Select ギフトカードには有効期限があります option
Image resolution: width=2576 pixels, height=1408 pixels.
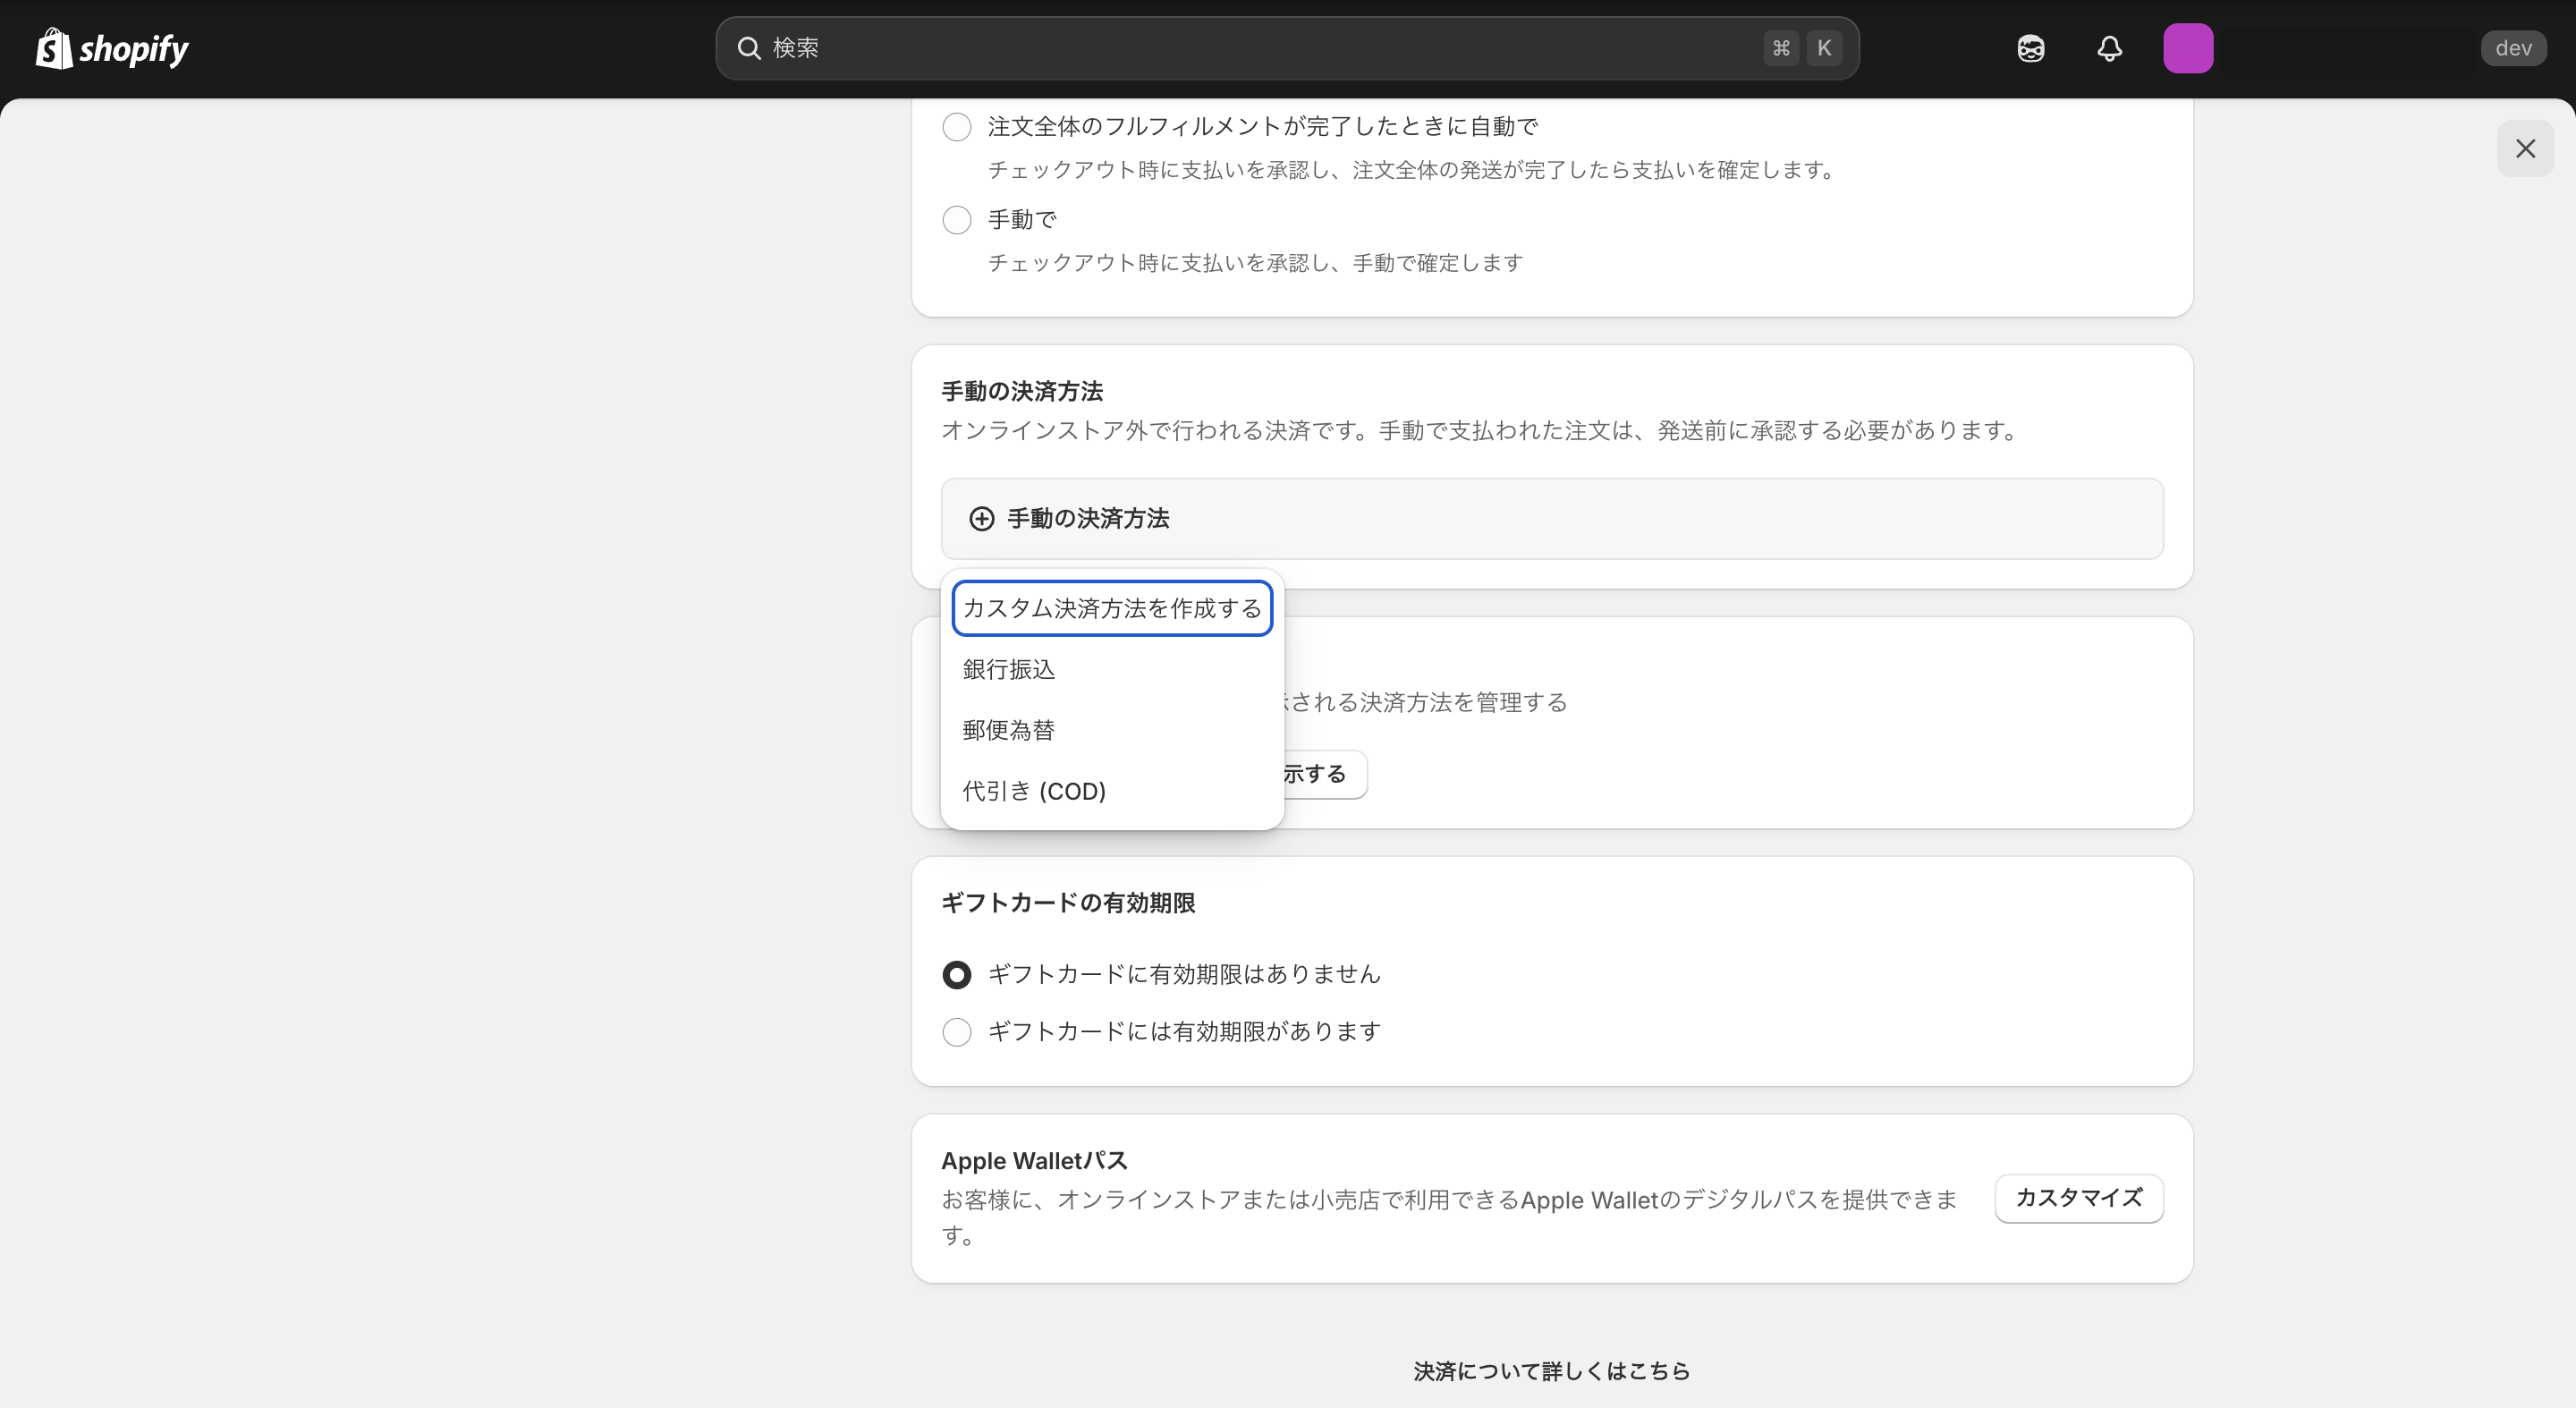[x=956, y=1031]
